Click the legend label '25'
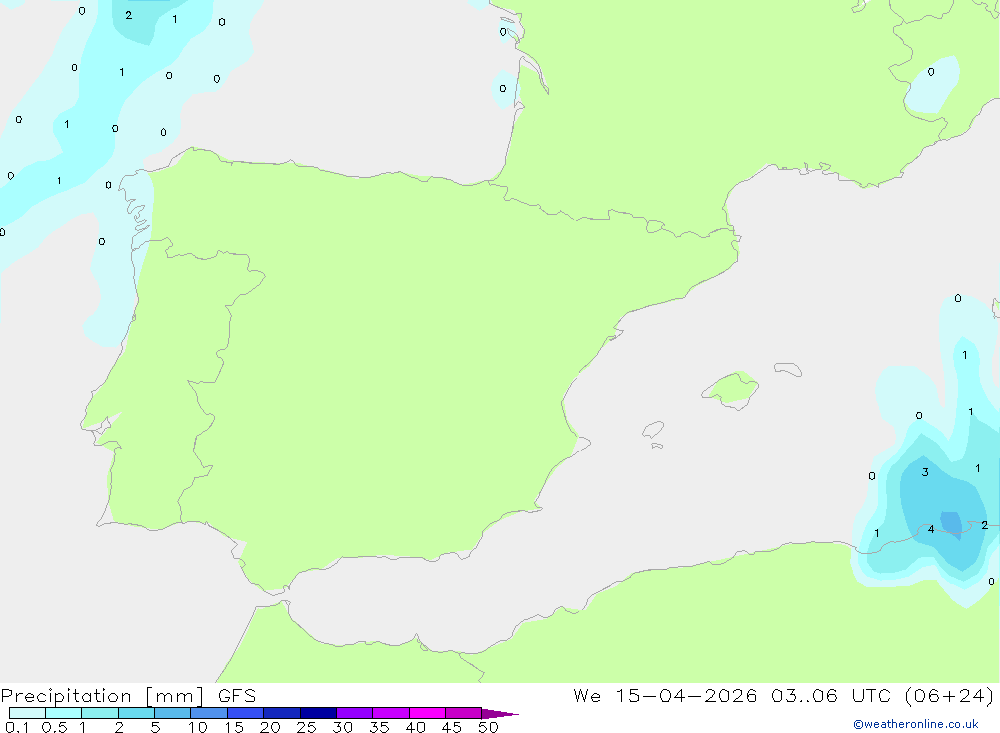The height and width of the screenshot is (733, 1000). [306, 727]
